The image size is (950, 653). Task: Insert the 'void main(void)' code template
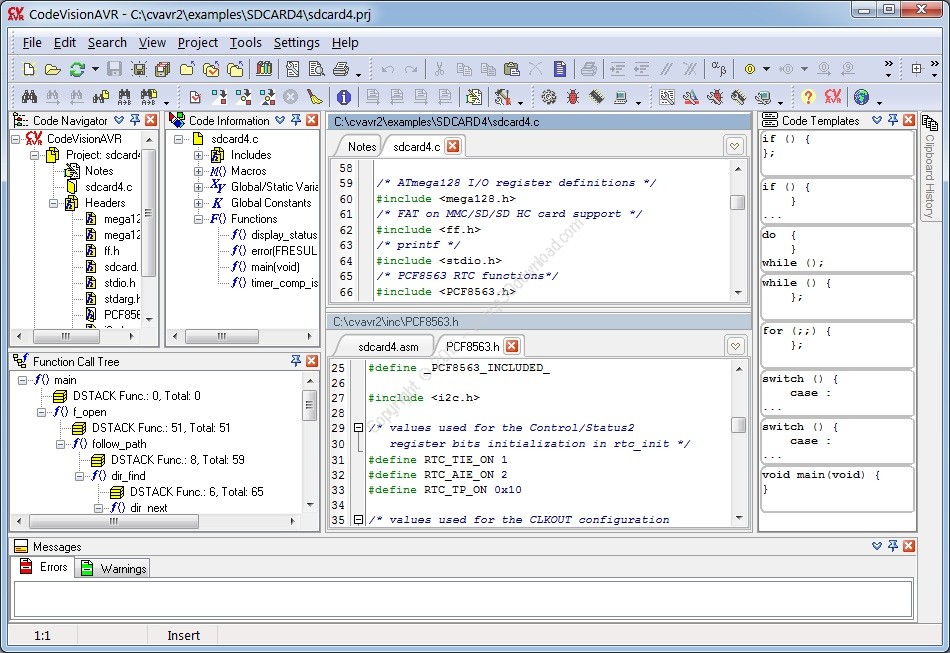[837, 488]
